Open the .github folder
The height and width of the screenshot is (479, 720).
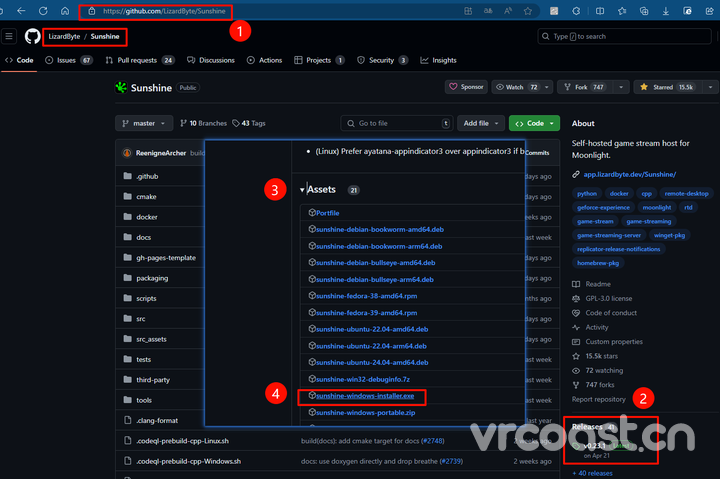pos(147,176)
